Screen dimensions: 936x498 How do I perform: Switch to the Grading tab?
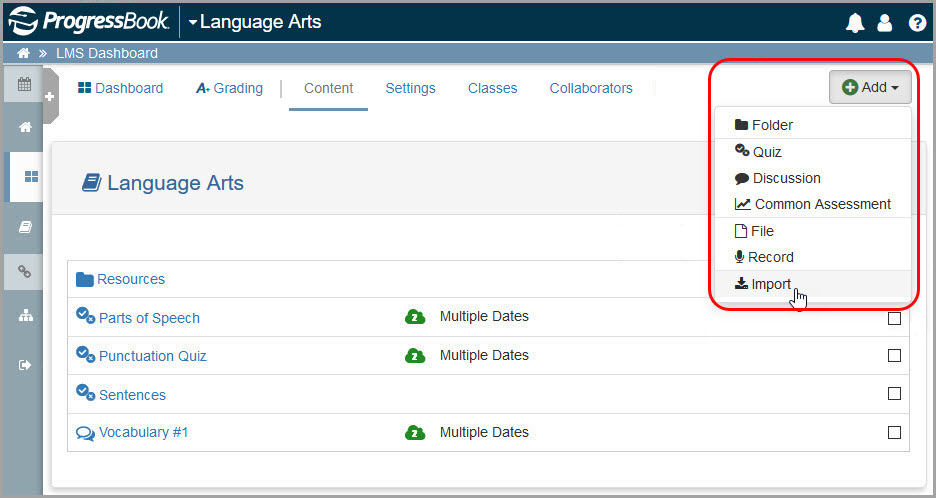pos(229,88)
